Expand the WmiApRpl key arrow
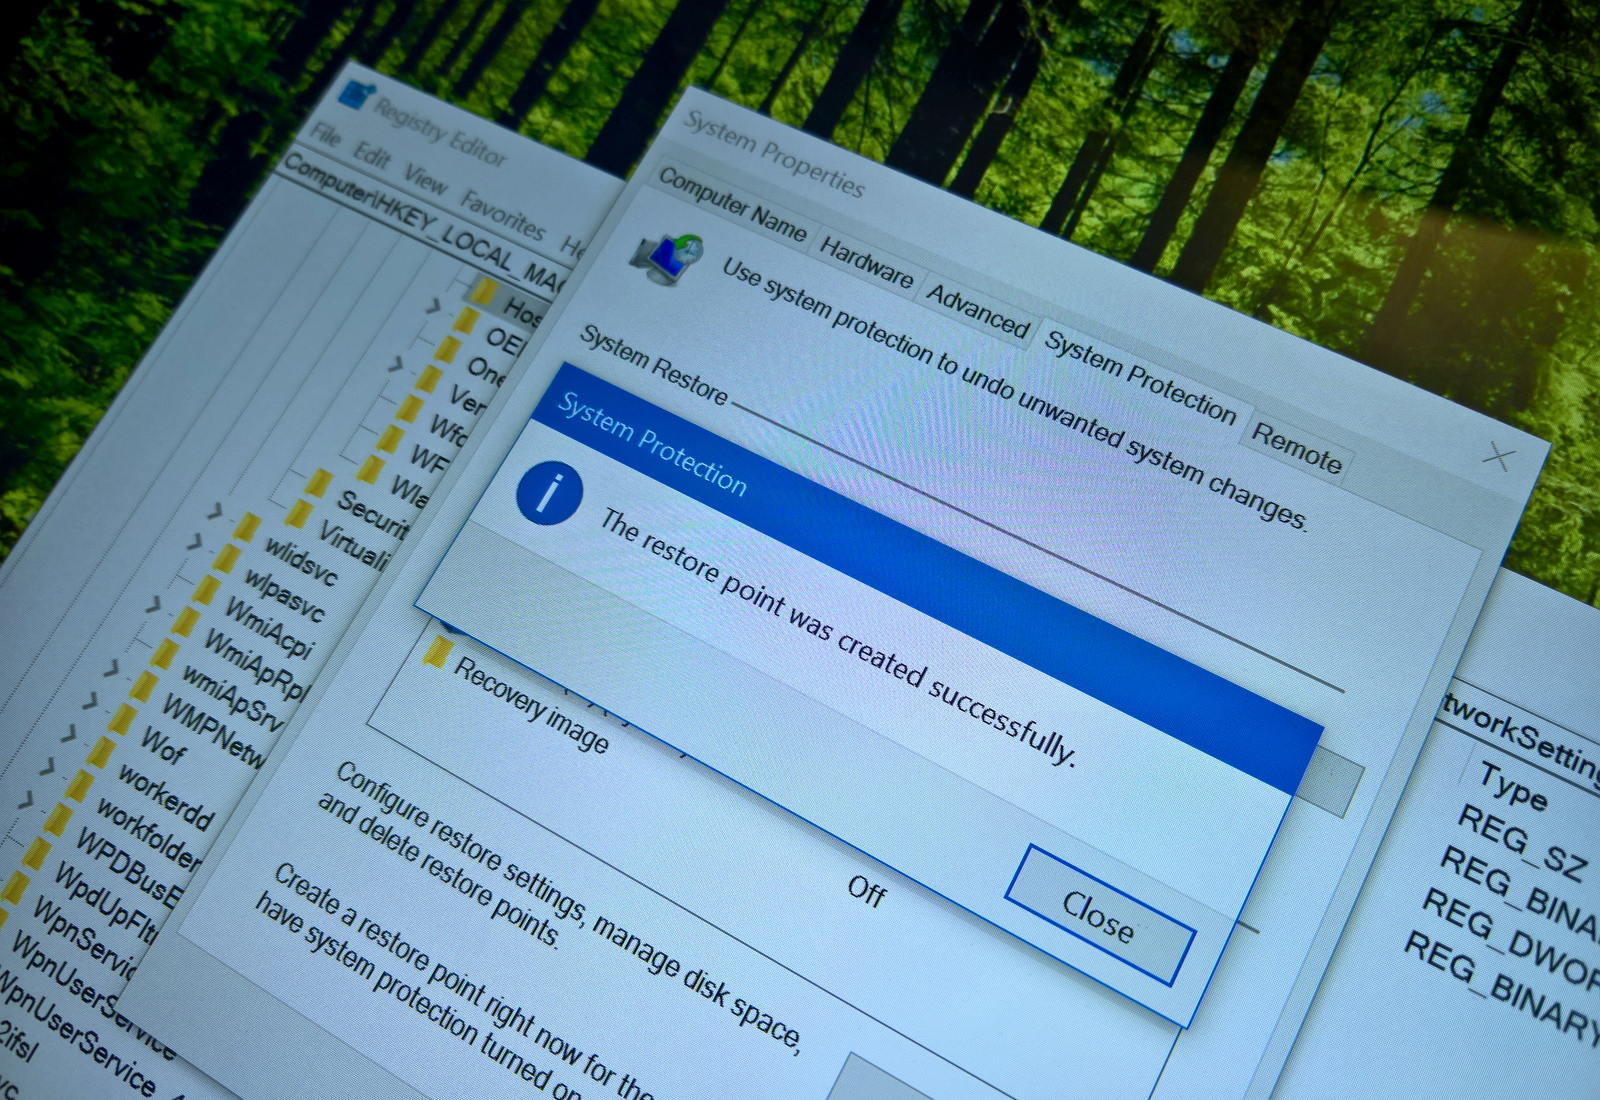1600x1100 pixels. point(152,605)
